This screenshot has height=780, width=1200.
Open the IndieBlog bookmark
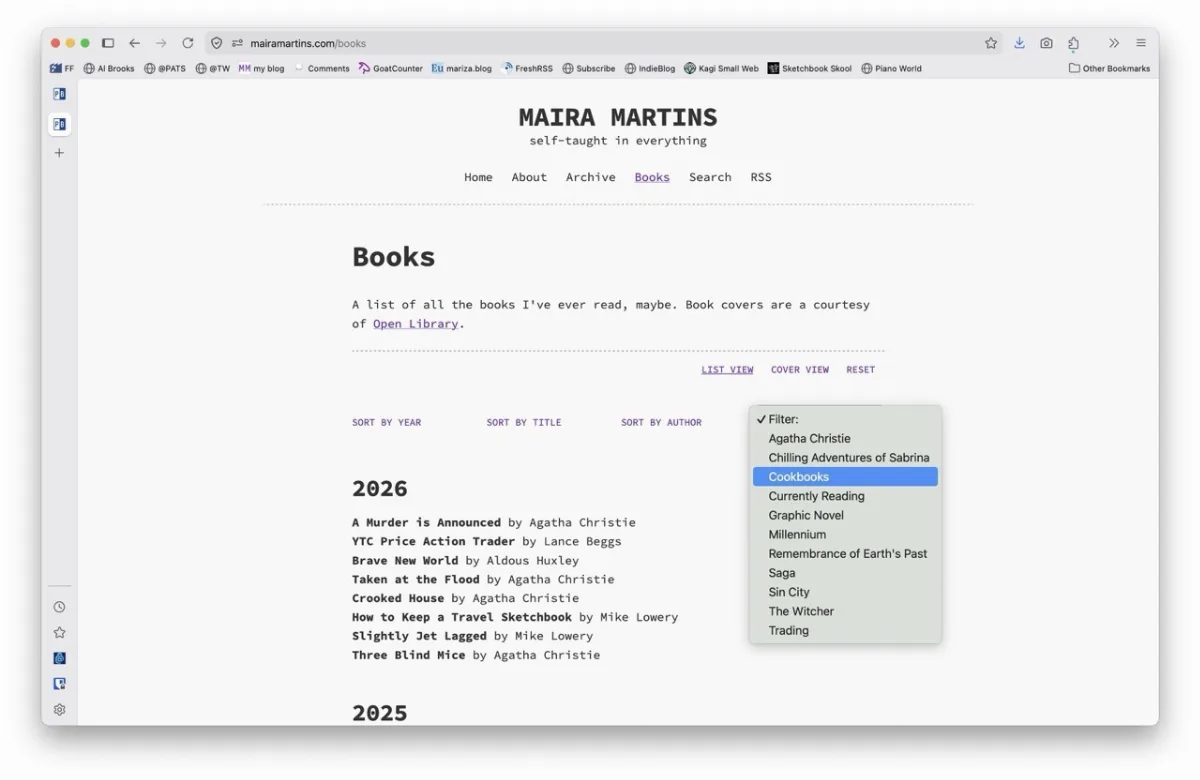click(x=650, y=69)
